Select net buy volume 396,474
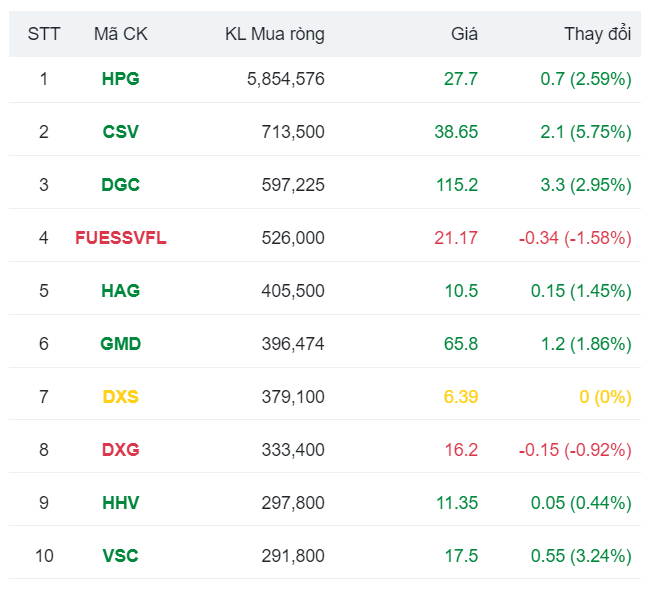 point(293,344)
